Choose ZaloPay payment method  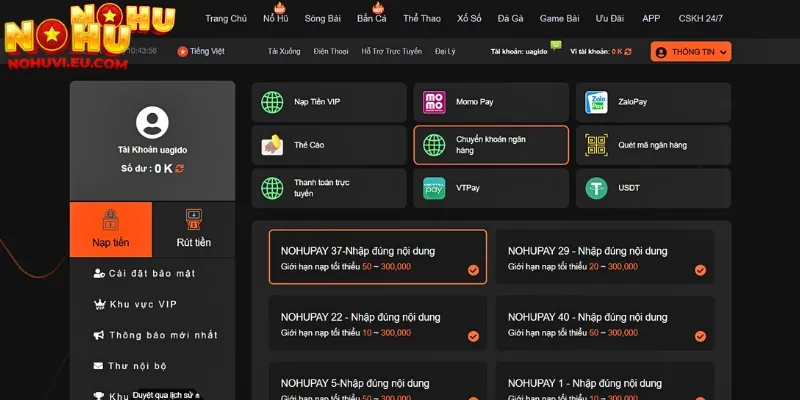654,102
